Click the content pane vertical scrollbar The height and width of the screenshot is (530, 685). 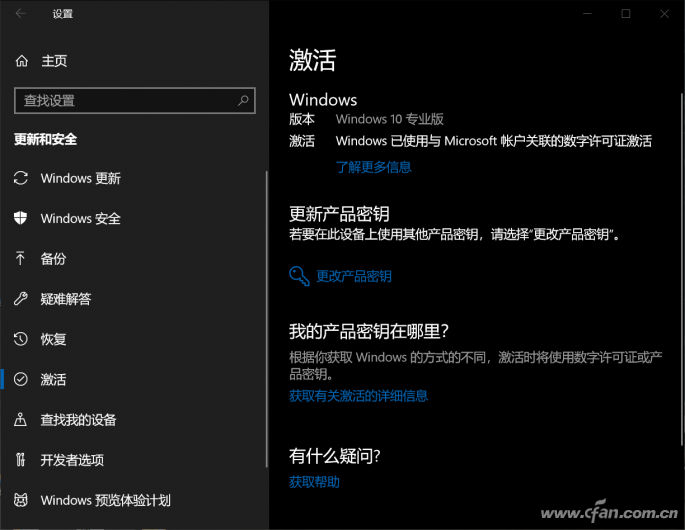682,269
